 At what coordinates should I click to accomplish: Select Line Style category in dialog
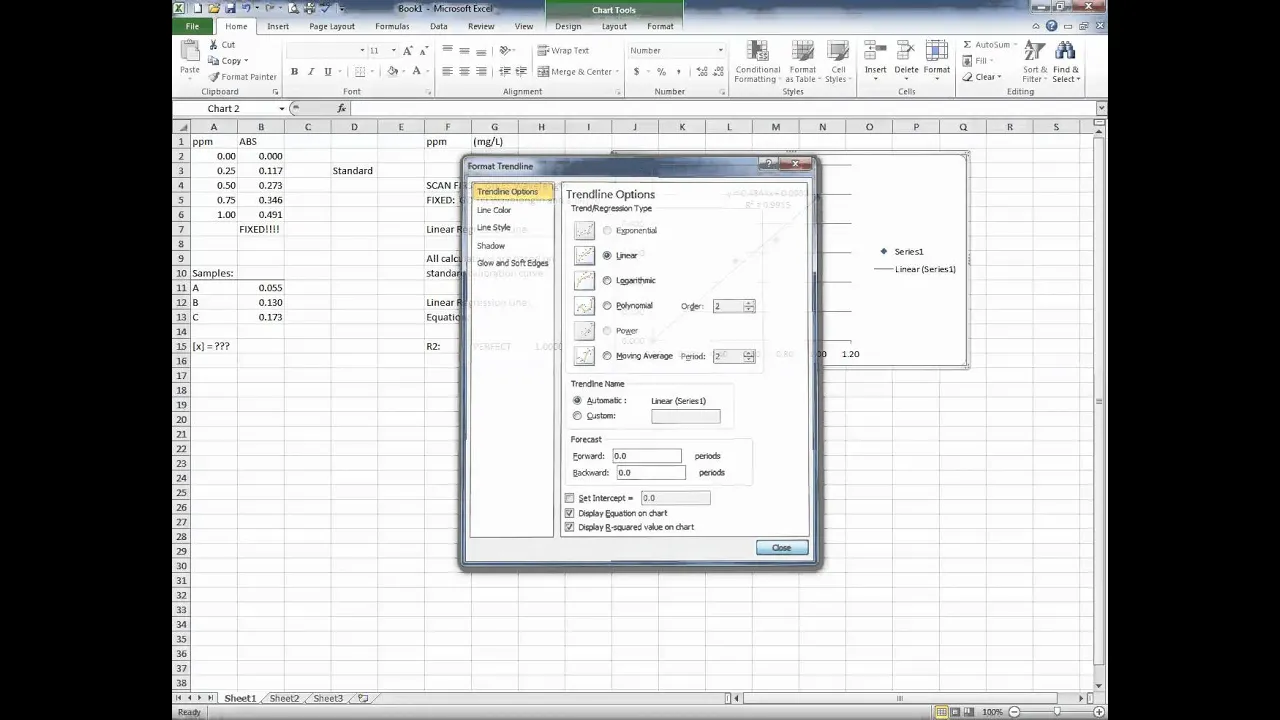click(x=494, y=228)
